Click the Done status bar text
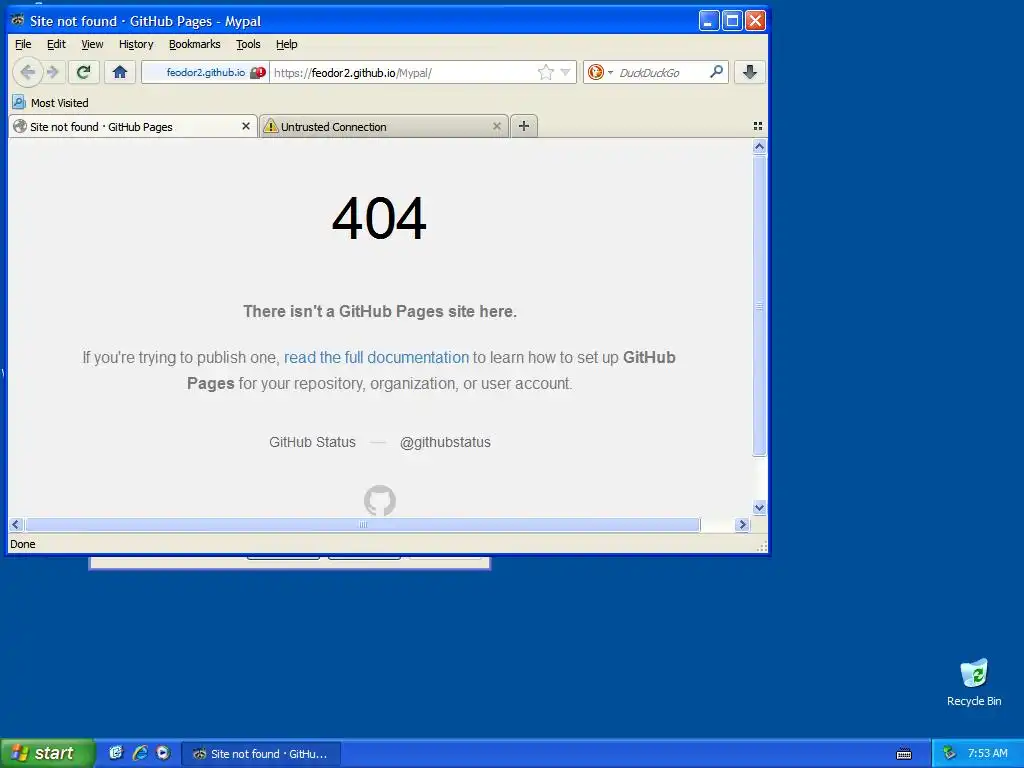Viewport: 1024px width, 768px height. 23,544
